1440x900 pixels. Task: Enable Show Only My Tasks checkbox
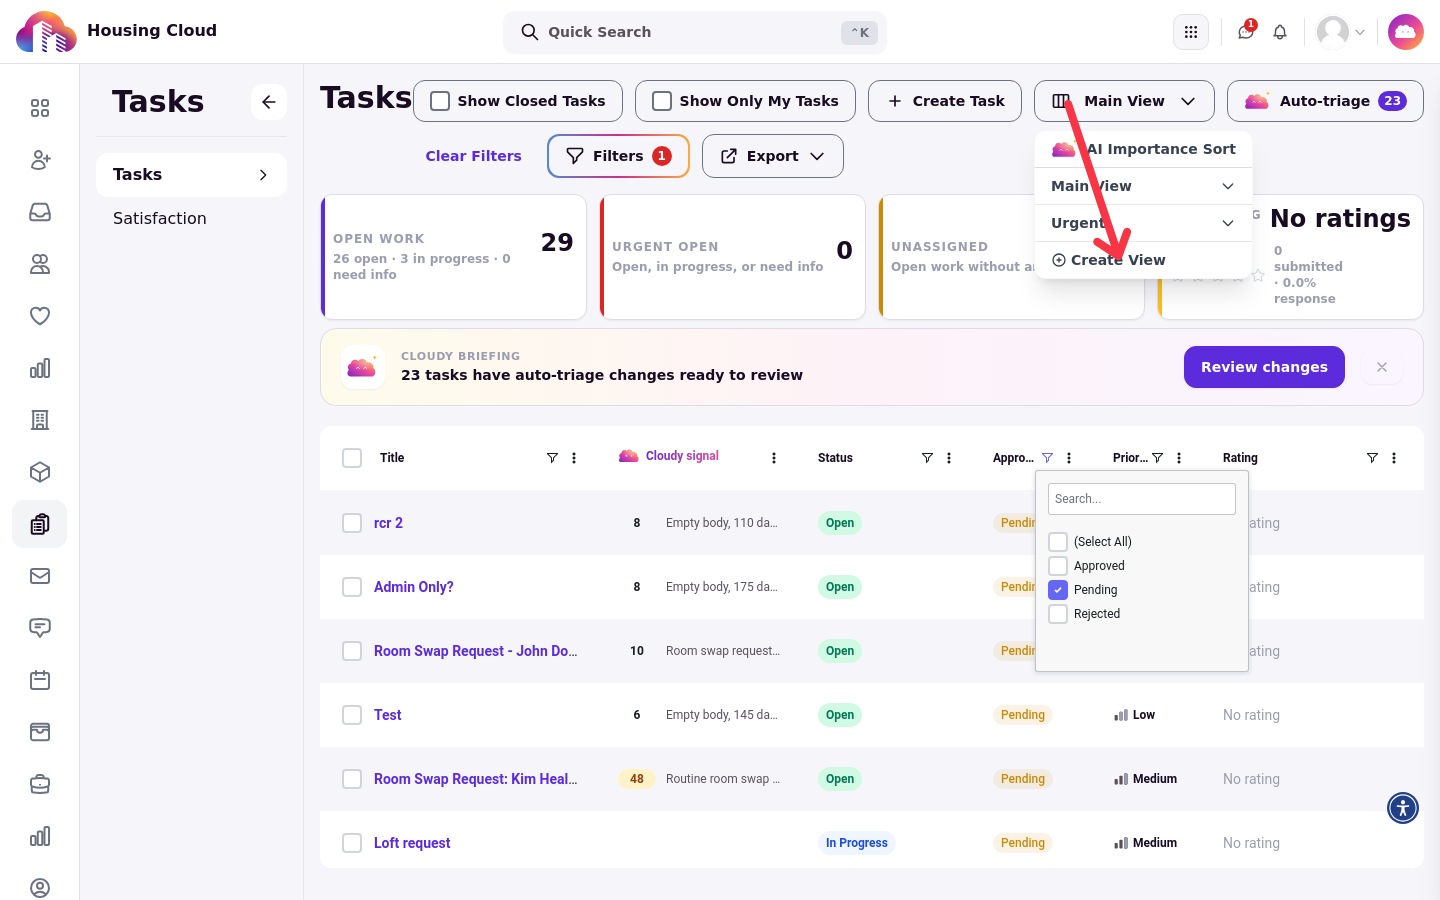coord(662,101)
